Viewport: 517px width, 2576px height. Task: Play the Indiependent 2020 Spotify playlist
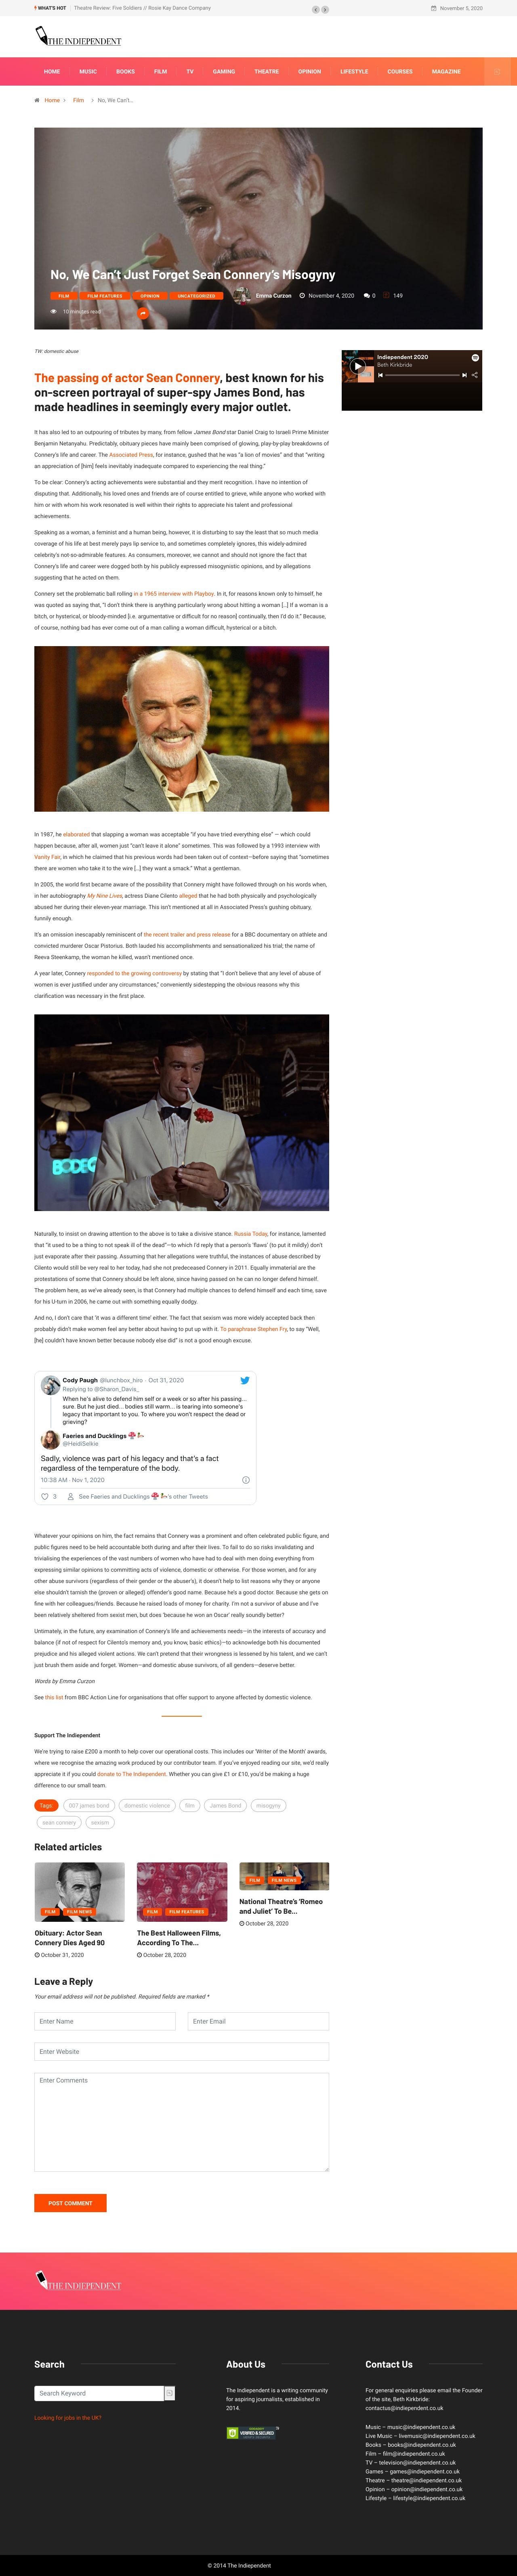(x=358, y=366)
